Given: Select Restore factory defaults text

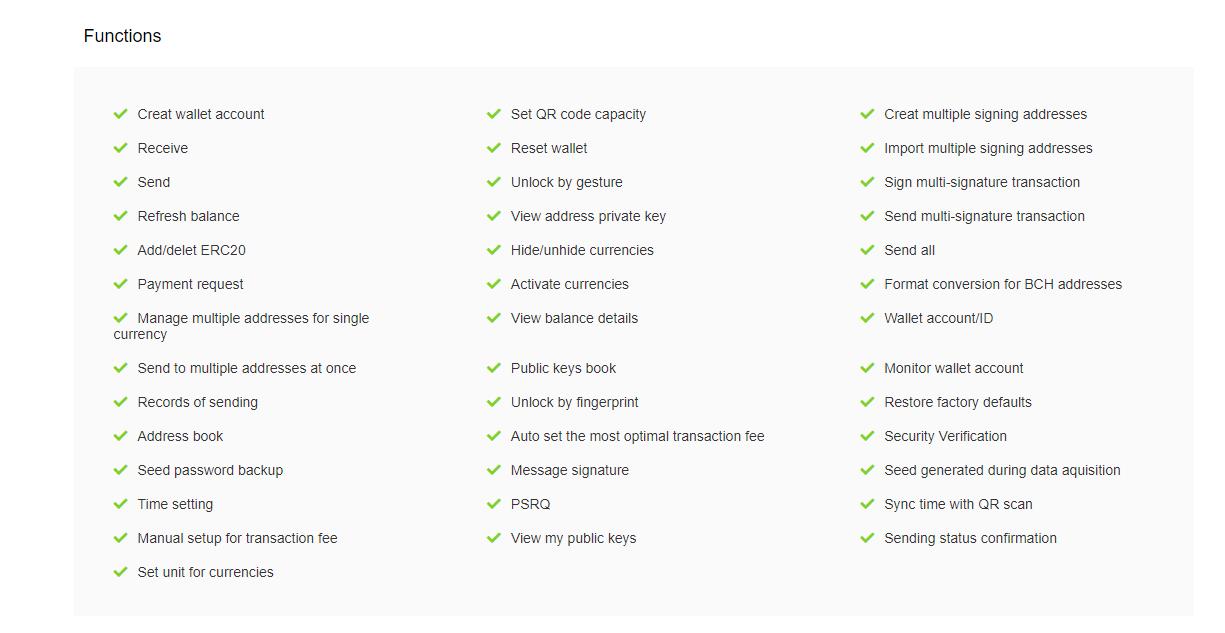Looking at the screenshot, I should [957, 402].
